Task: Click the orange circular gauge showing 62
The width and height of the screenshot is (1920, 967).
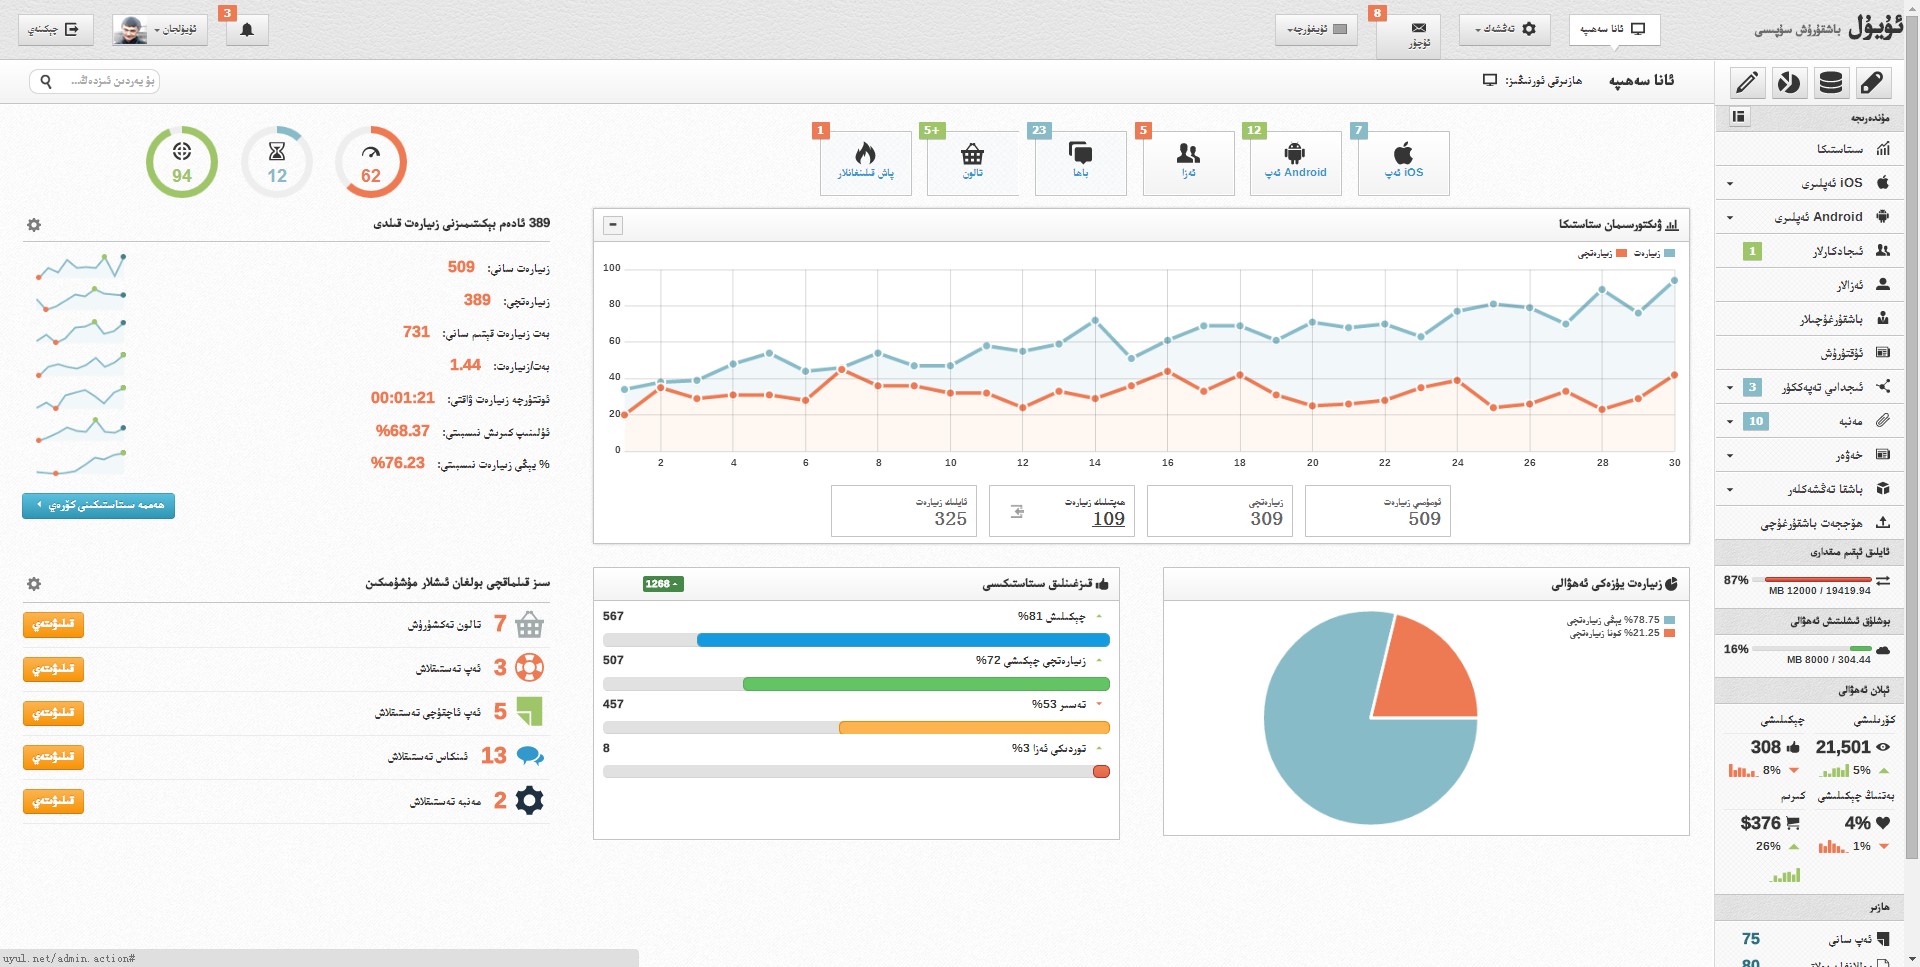Action: tap(371, 162)
